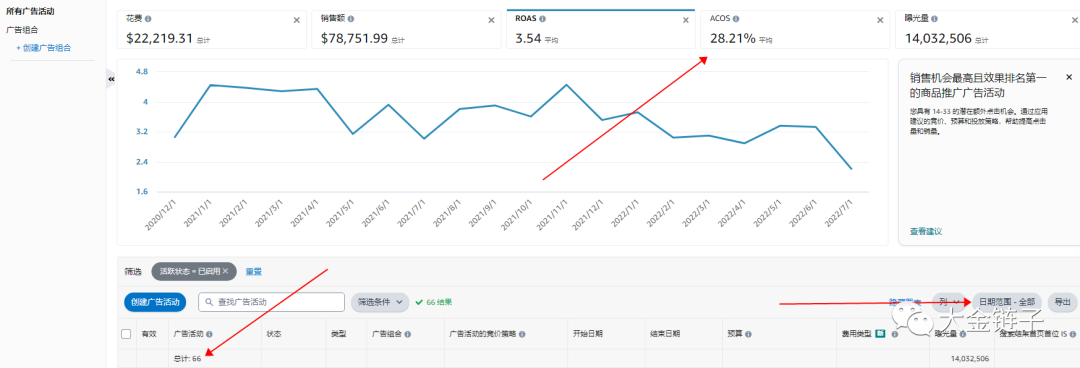Click the 查找广告活动 search field

(x=271, y=302)
